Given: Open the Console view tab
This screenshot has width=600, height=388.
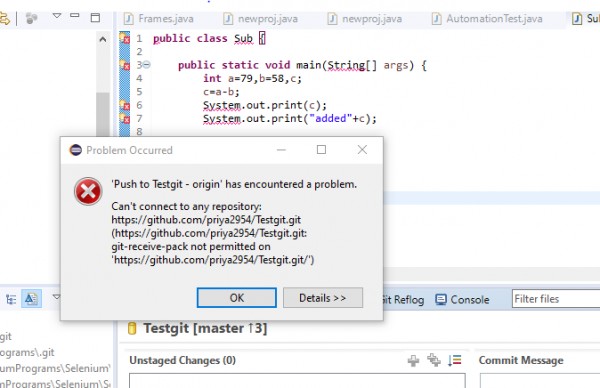Looking at the screenshot, I should point(462,300).
